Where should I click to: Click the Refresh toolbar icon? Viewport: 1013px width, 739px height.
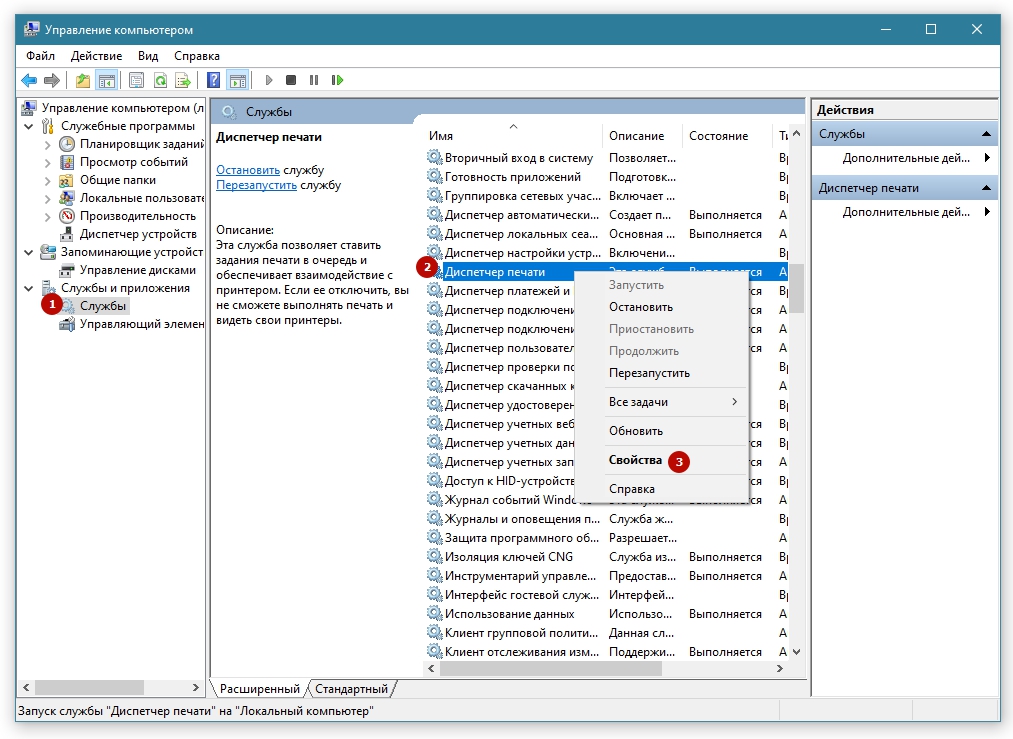coord(160,80)
